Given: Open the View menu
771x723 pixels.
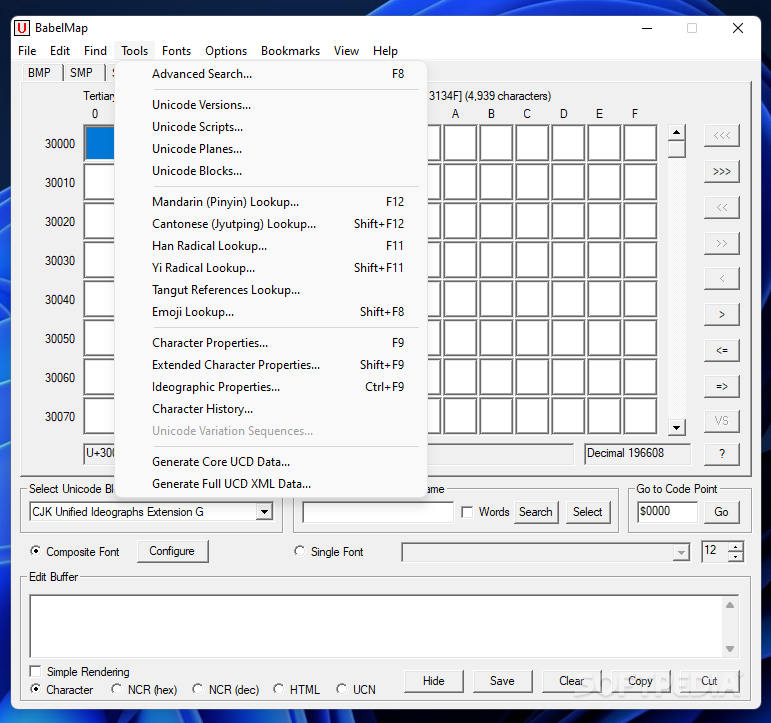Looking at the screenshot, I should point(347,51).
